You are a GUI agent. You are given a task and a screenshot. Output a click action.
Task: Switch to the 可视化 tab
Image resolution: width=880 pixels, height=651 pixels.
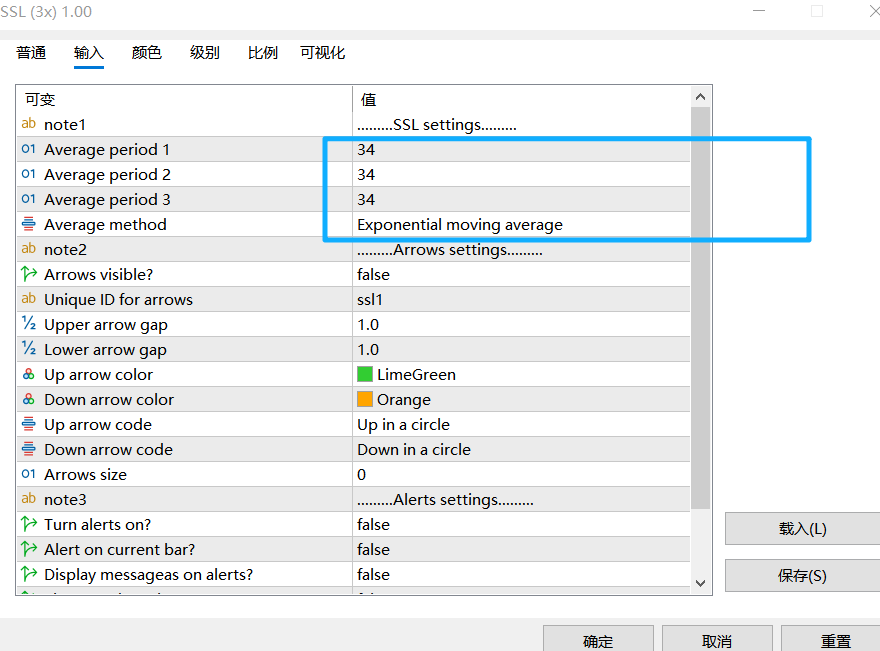click(x=322, y=53)
